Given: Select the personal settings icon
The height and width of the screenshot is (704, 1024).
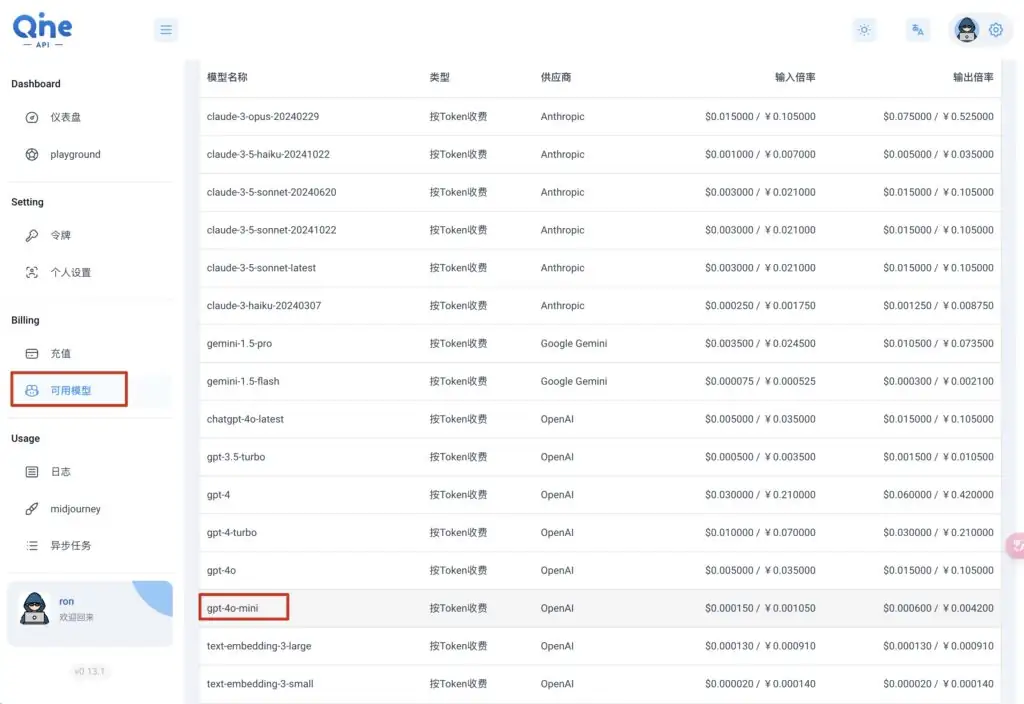Looking at the screenshot, I should point(32,273).
